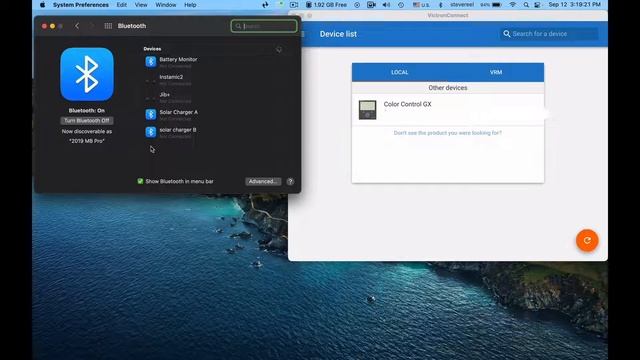Image resolution: width=640 pixels, height=360 pixels.
Task: Open Bluetooth help question mark
Action: [290, 181]
